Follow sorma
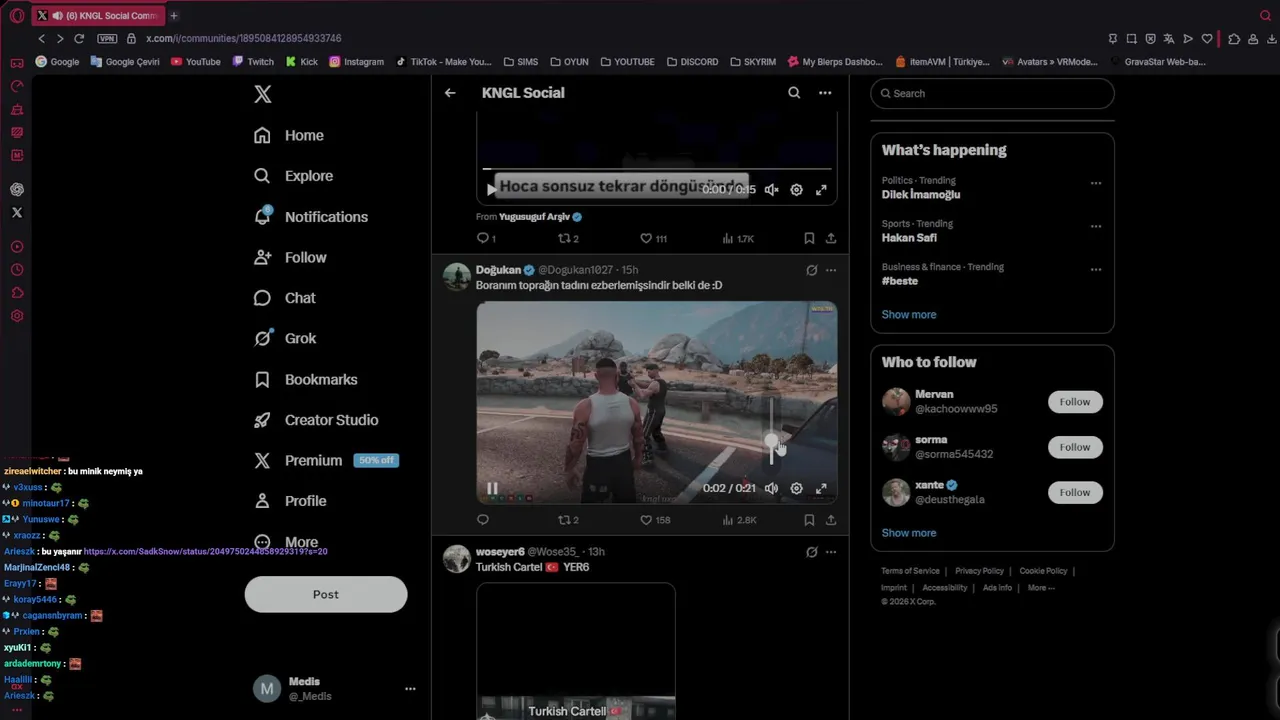 tap(1075, 447)
